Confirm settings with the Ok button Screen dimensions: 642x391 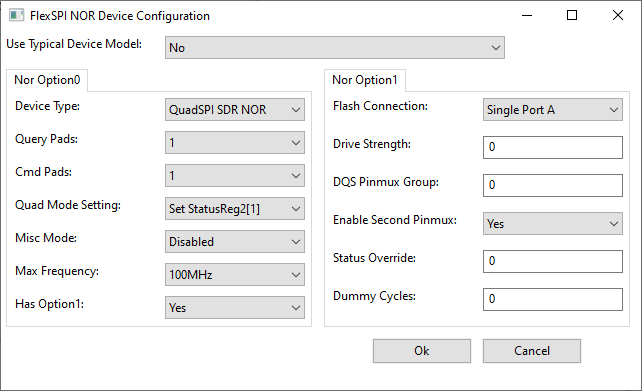point(422,351)
